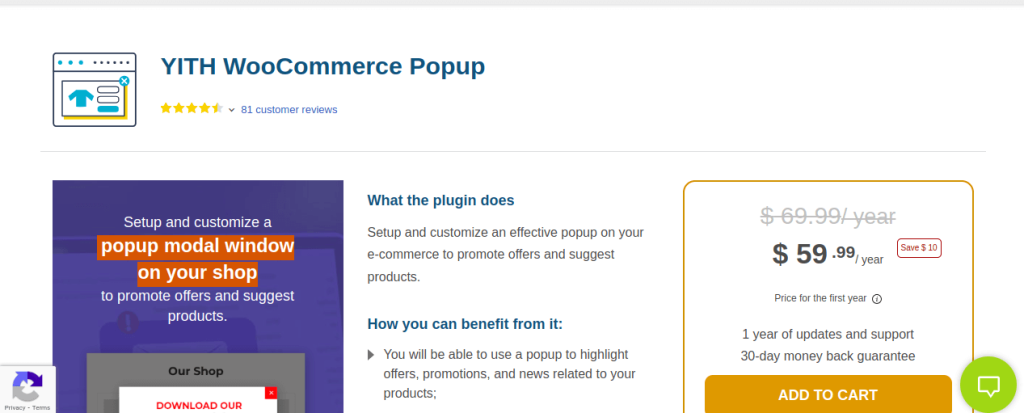Open the reCAPTCHA Privacy link
This screenshot has height=413, width=1024.
(14, 407)
